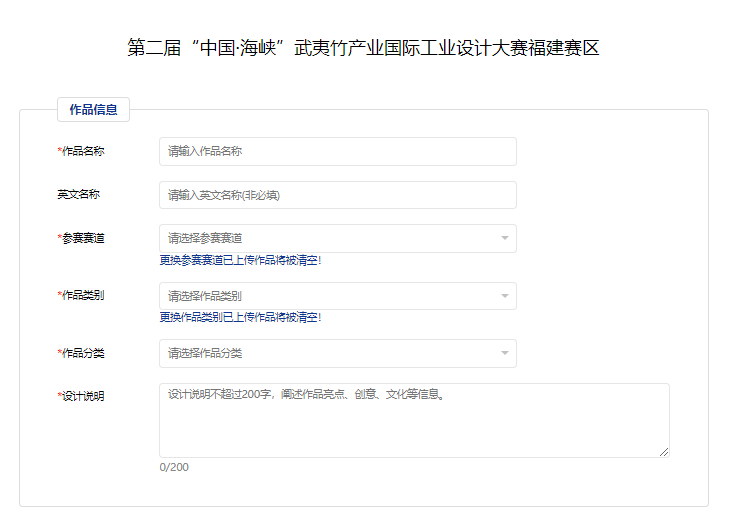Screen dimensions: 730x524
Task: Click the 0/200 character counter
Action: (x=174, y=467)
